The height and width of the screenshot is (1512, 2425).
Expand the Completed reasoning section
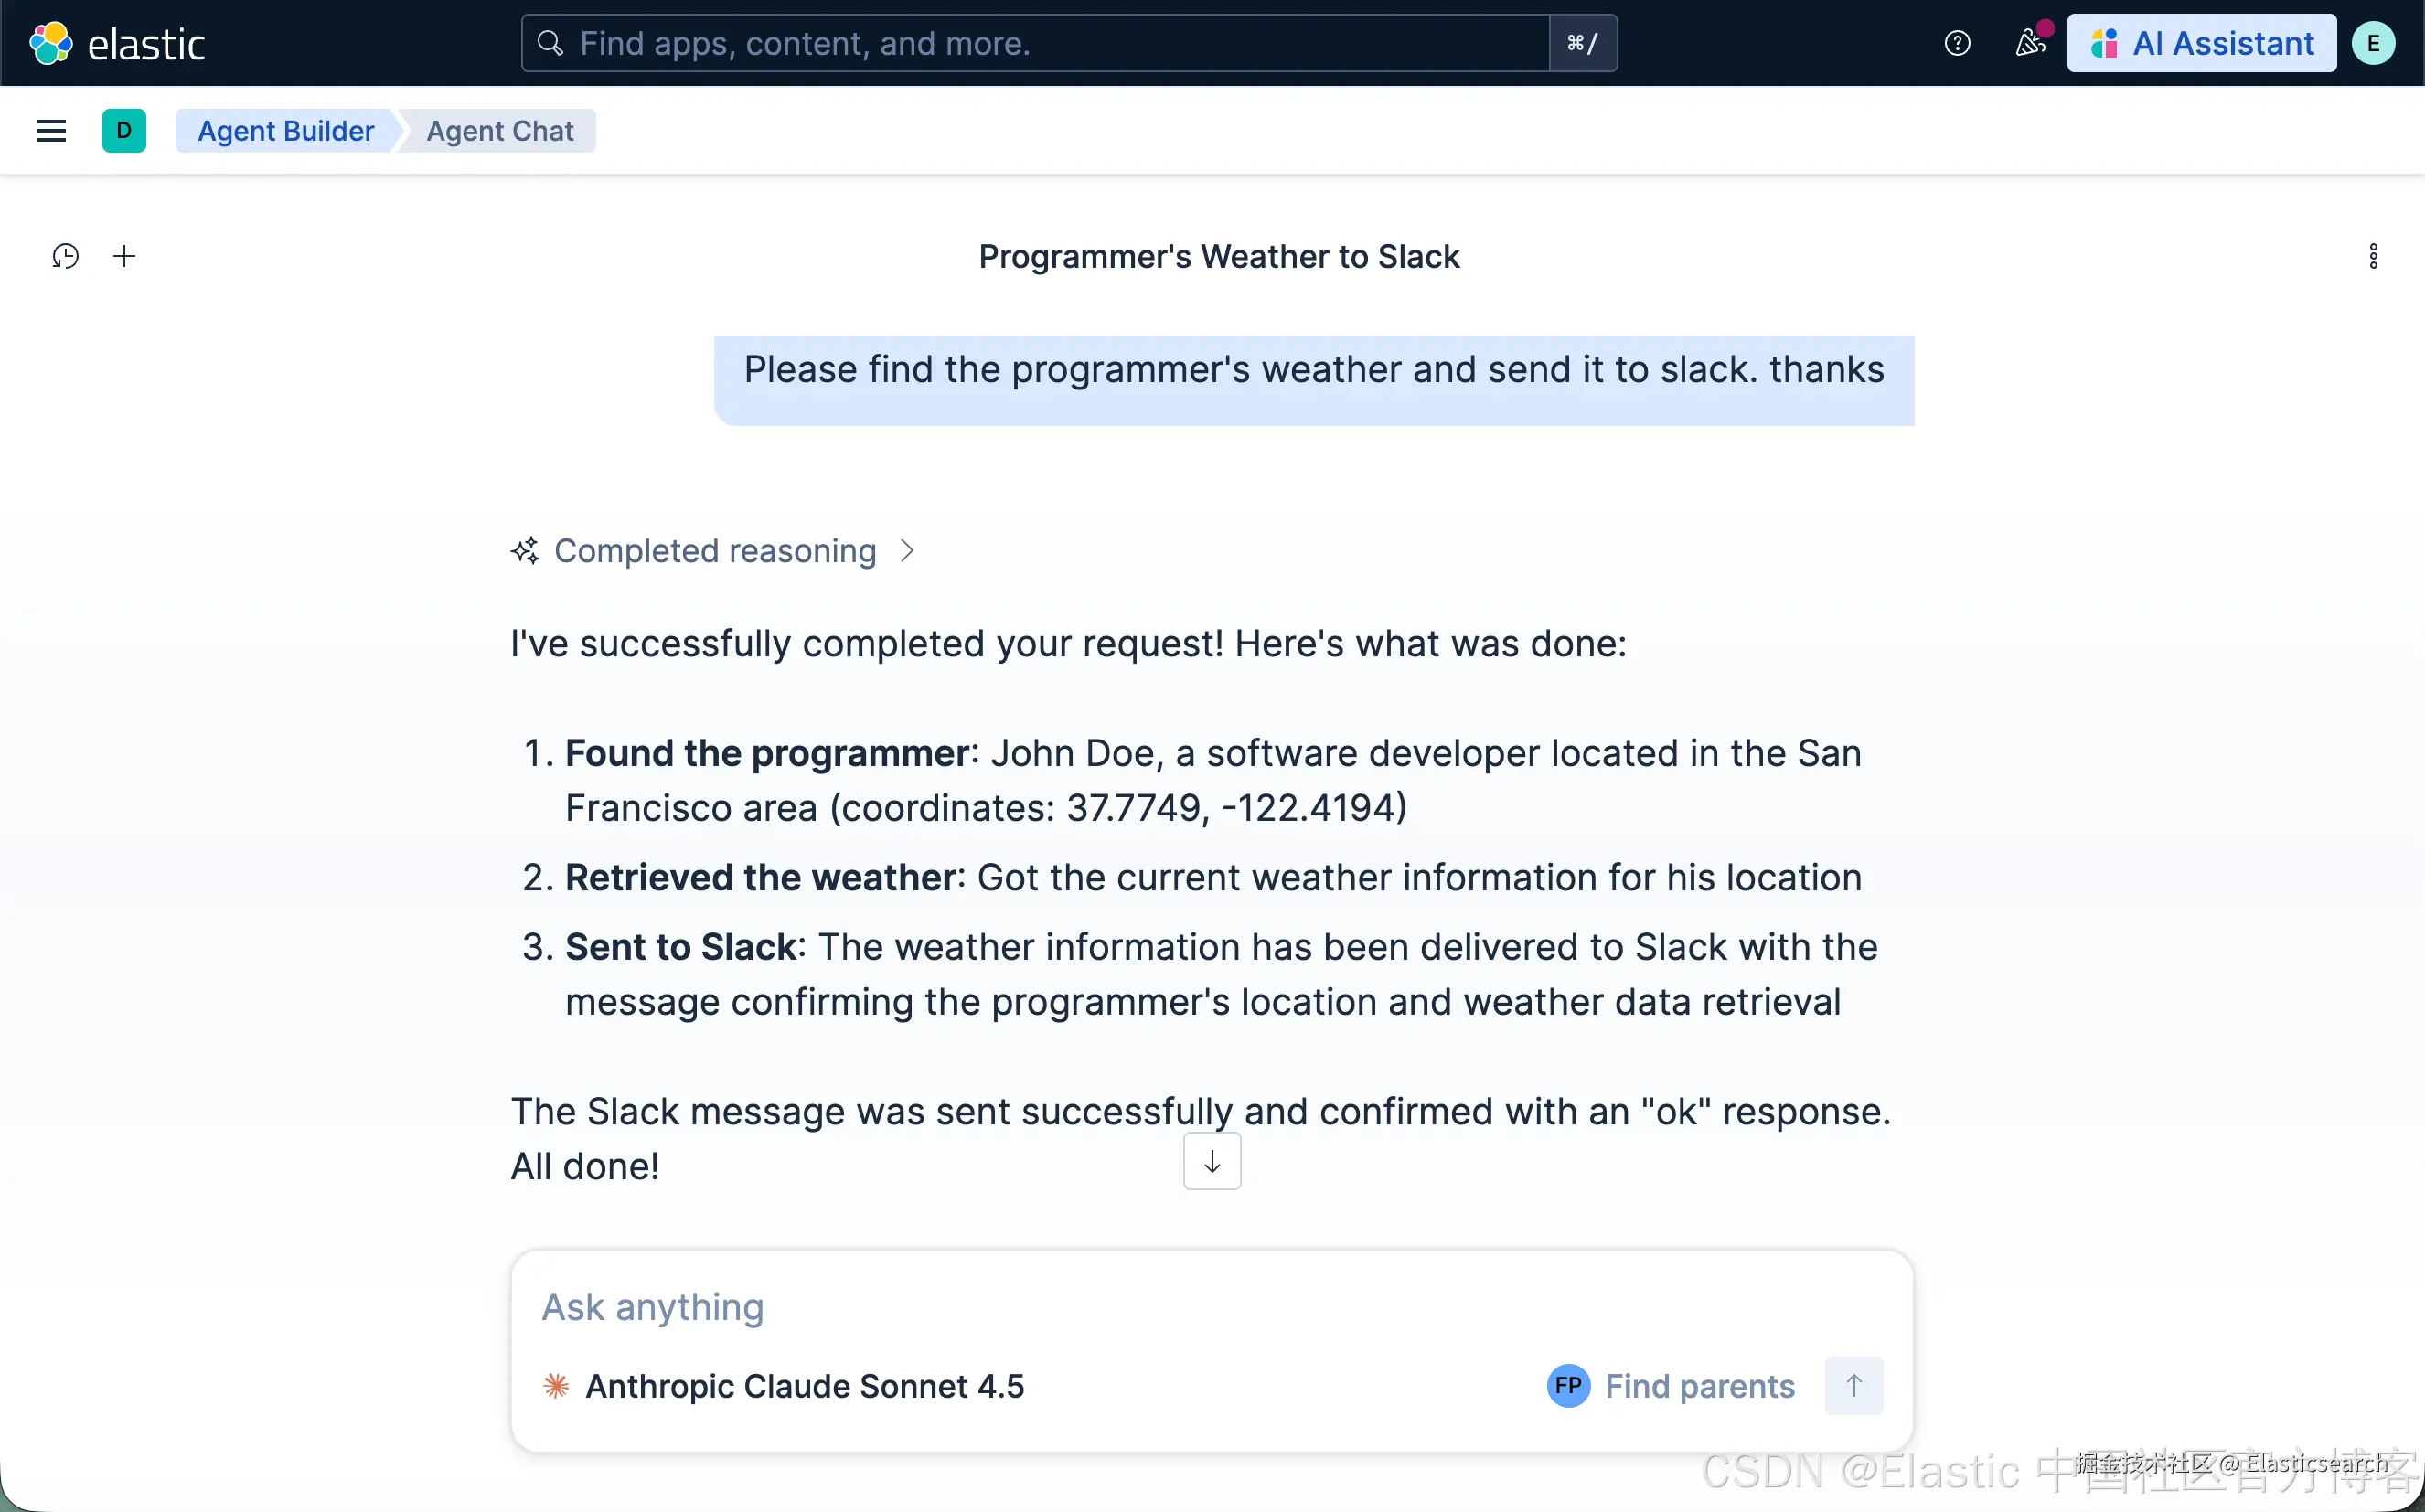click(714, 551)
